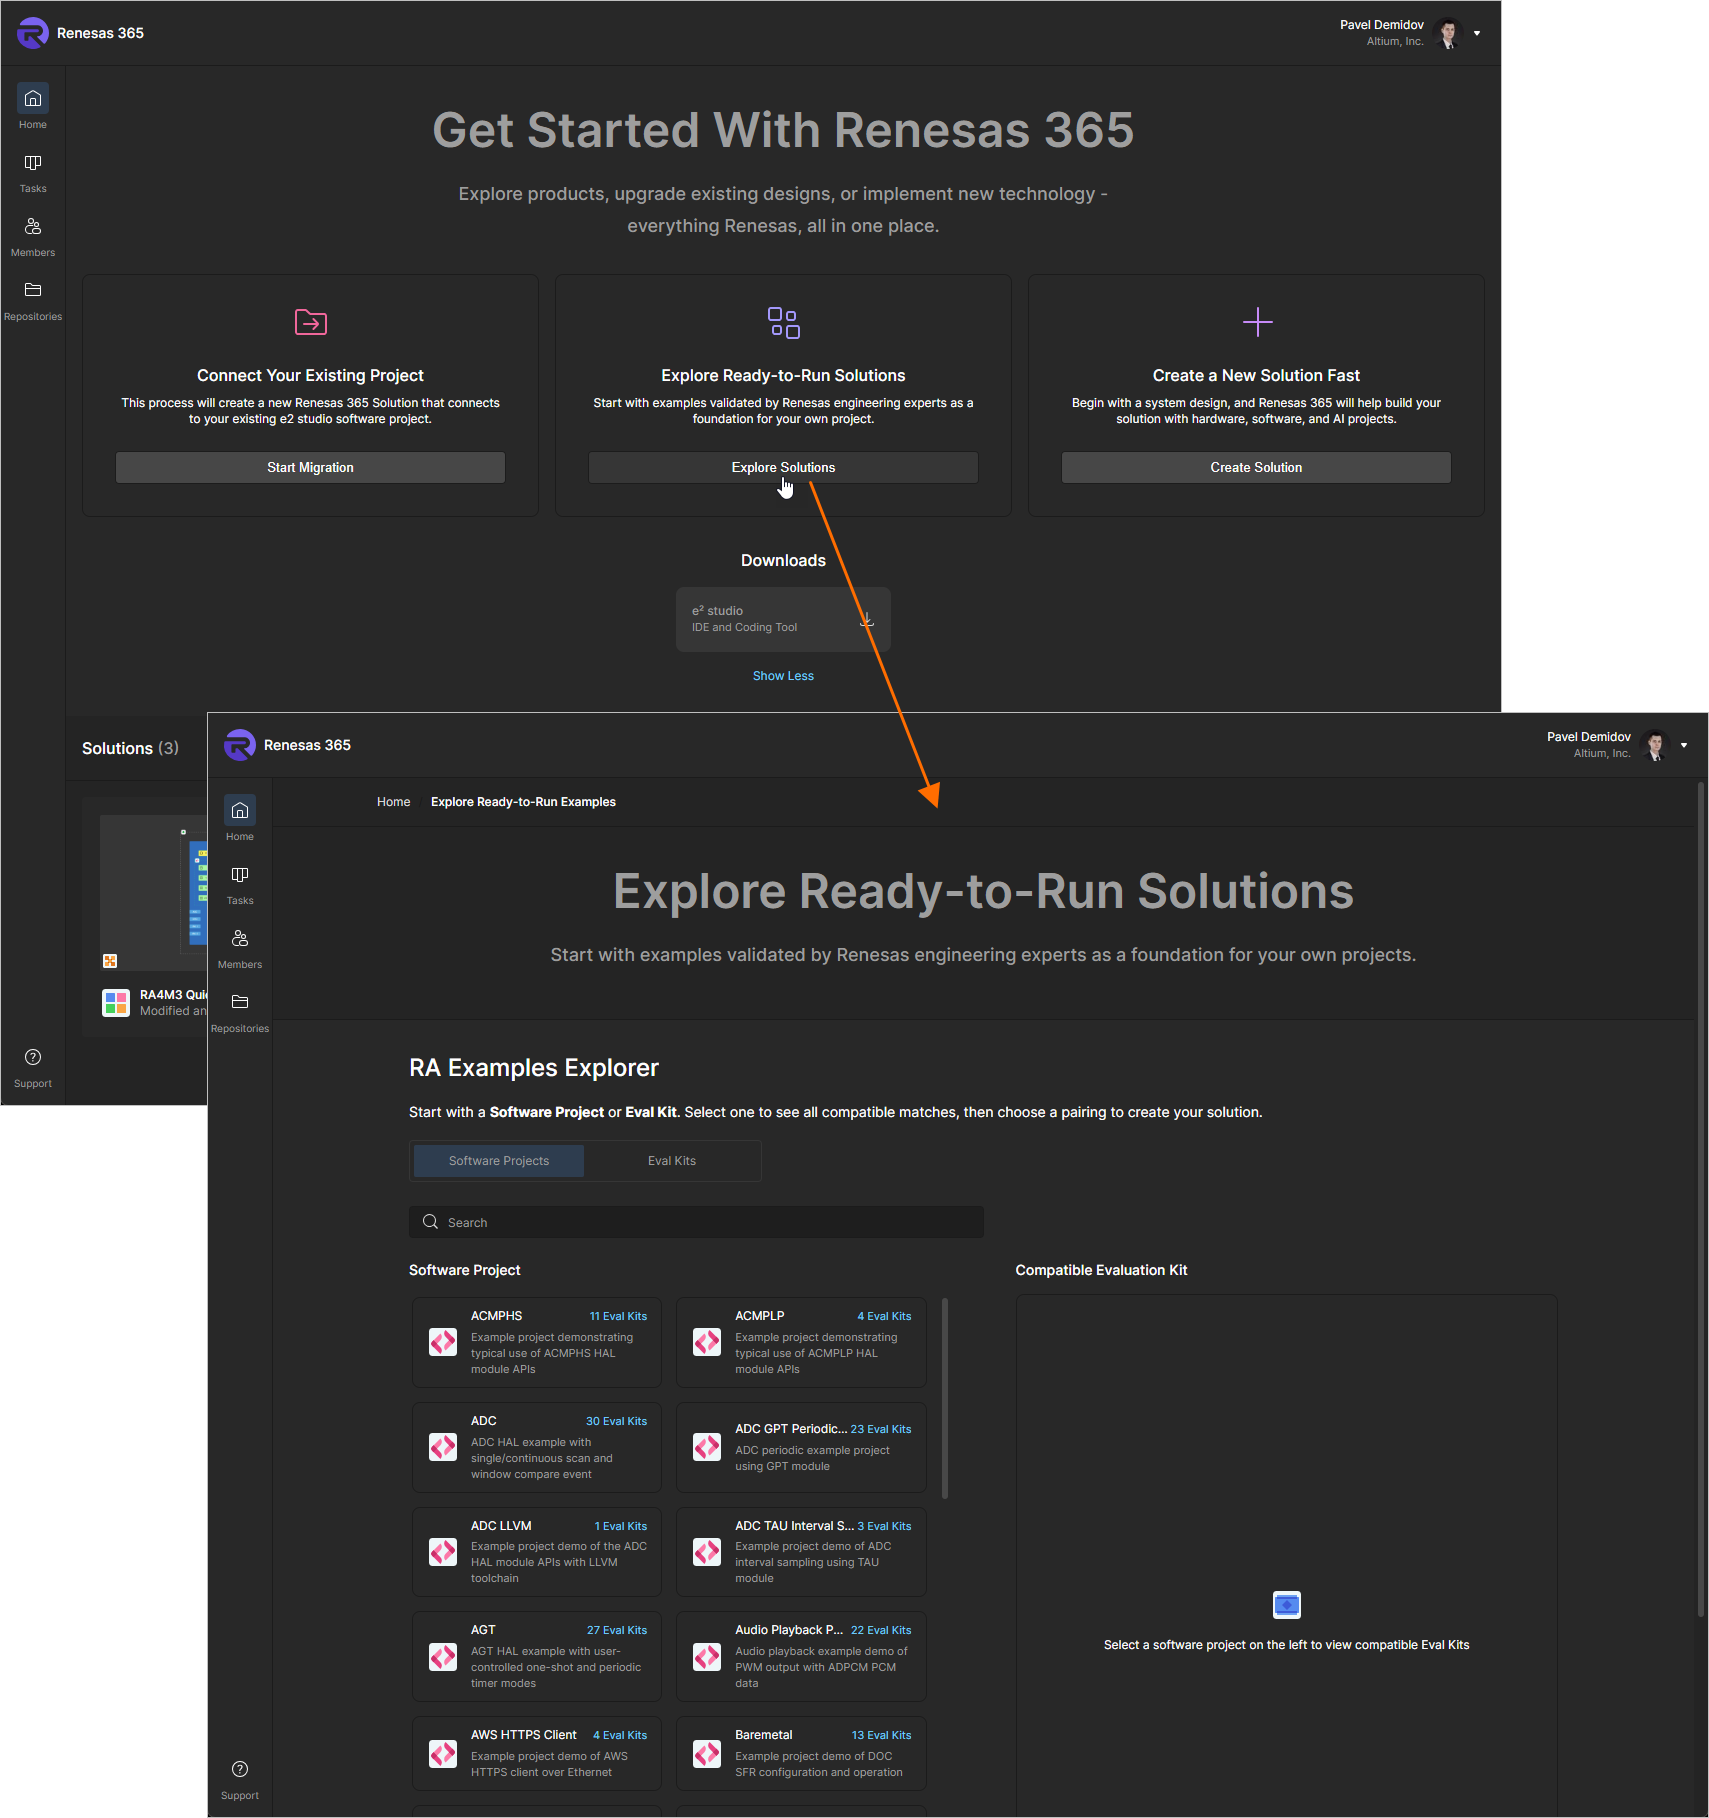Image resolution: width=1709 pixels, height=1818 pixels.
Task: Click the '30 Eval Kits' link for ADC
Action: pyautogui.click(x=616, y=1421)
